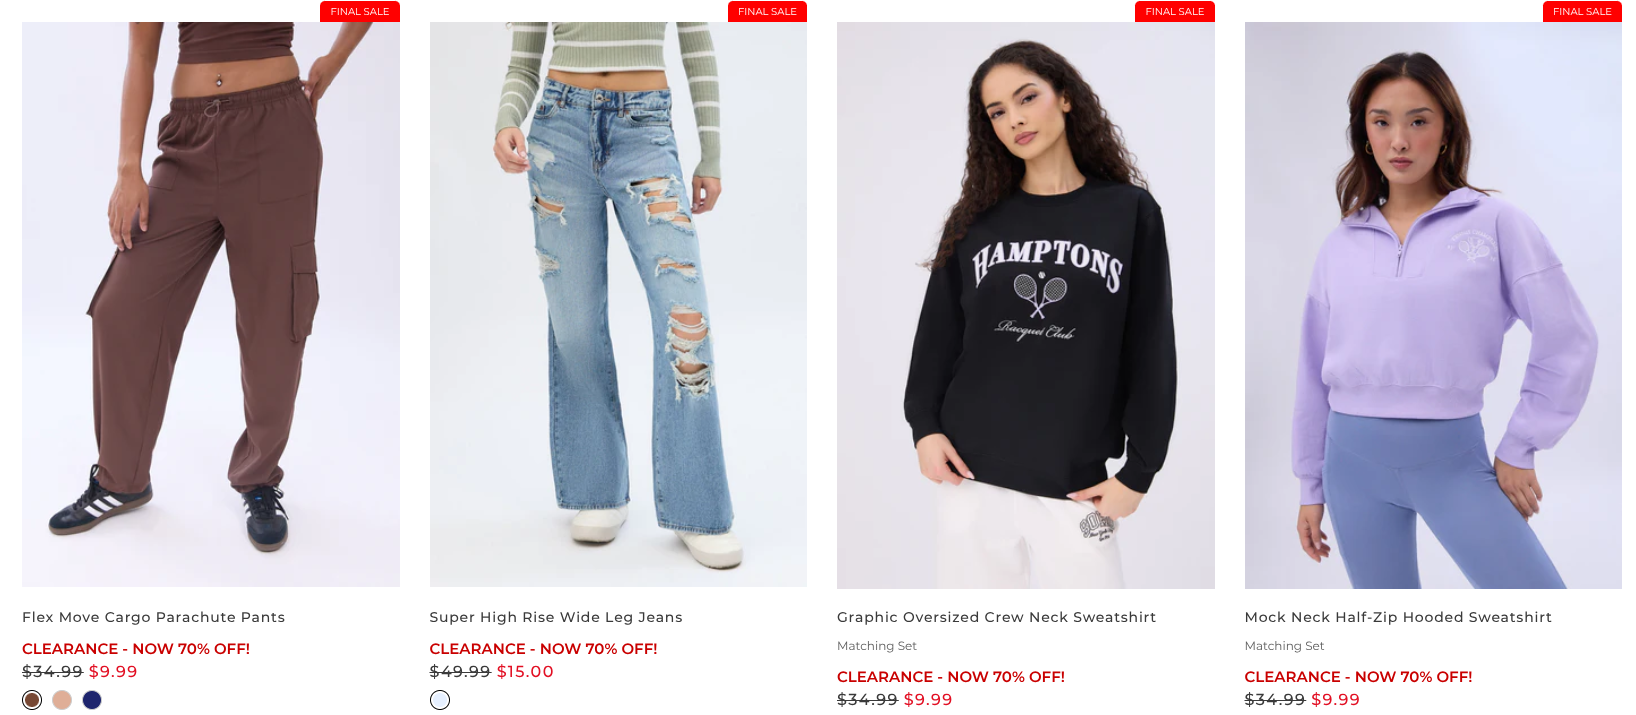
Task: Open Graphic Oversized Crew Neck Sweatshirt link
Action: 997,617
